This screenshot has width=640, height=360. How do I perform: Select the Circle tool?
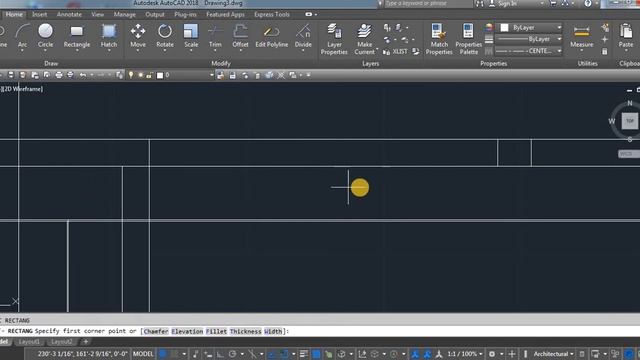[45, 37]
